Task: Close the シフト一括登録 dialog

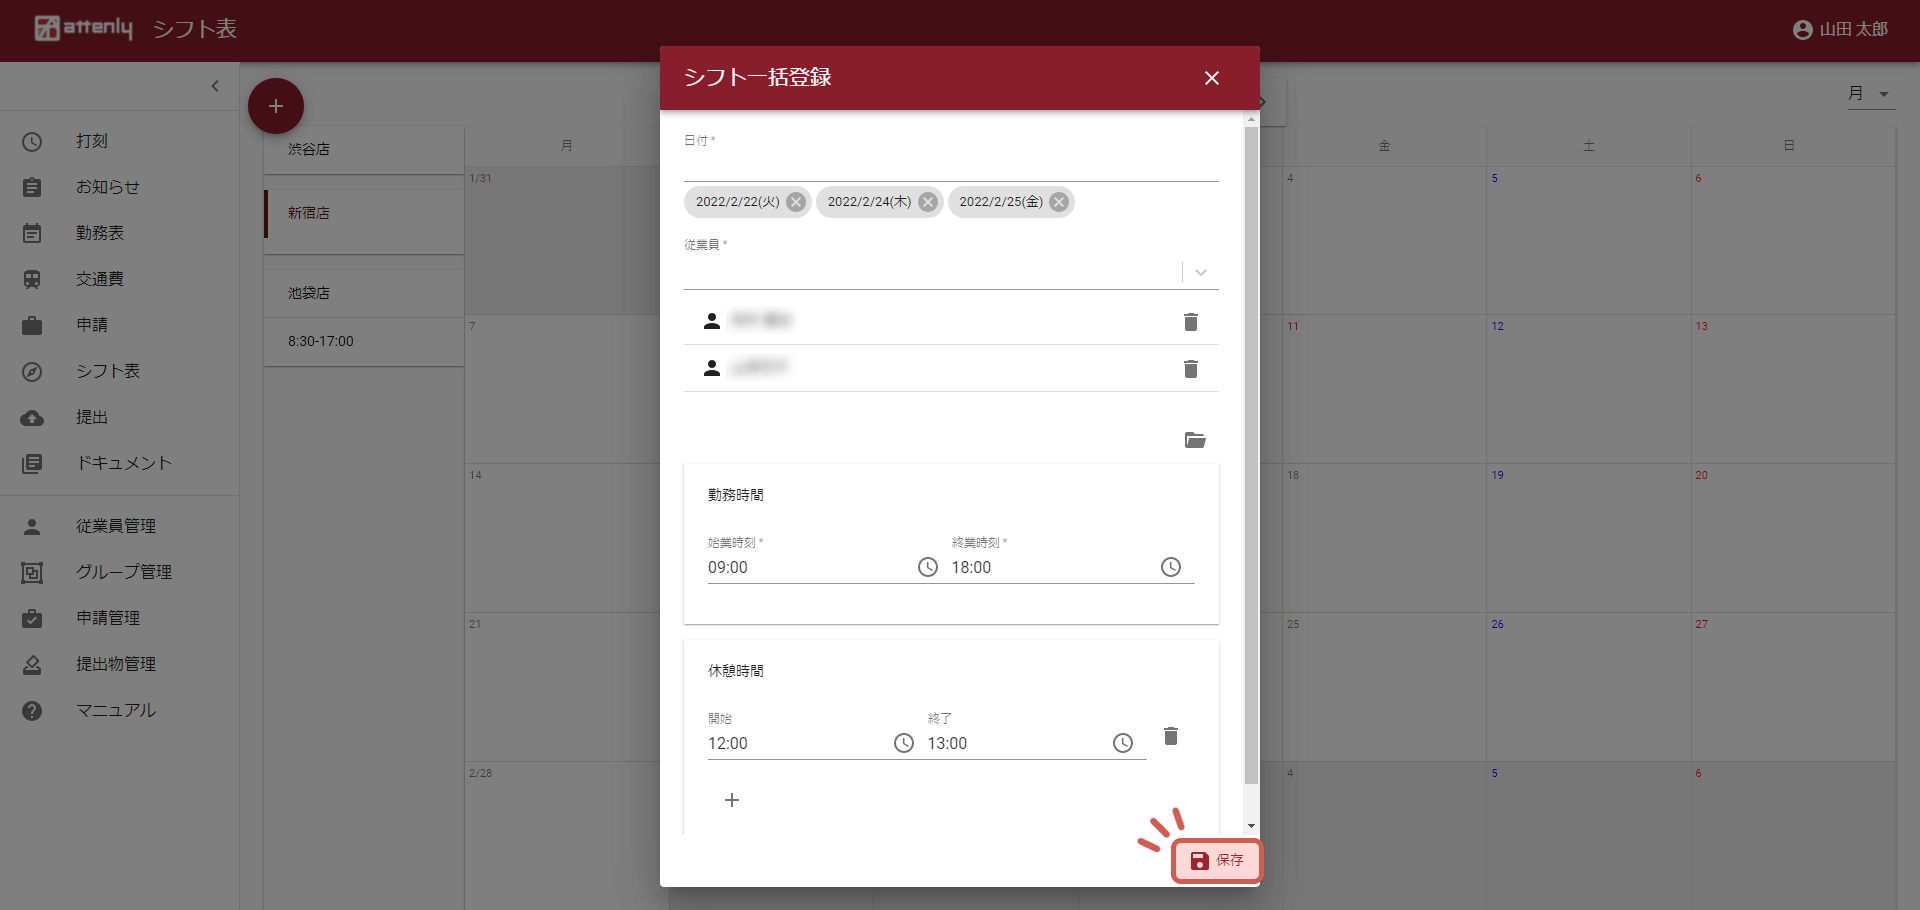Action: coord(1211,78)
